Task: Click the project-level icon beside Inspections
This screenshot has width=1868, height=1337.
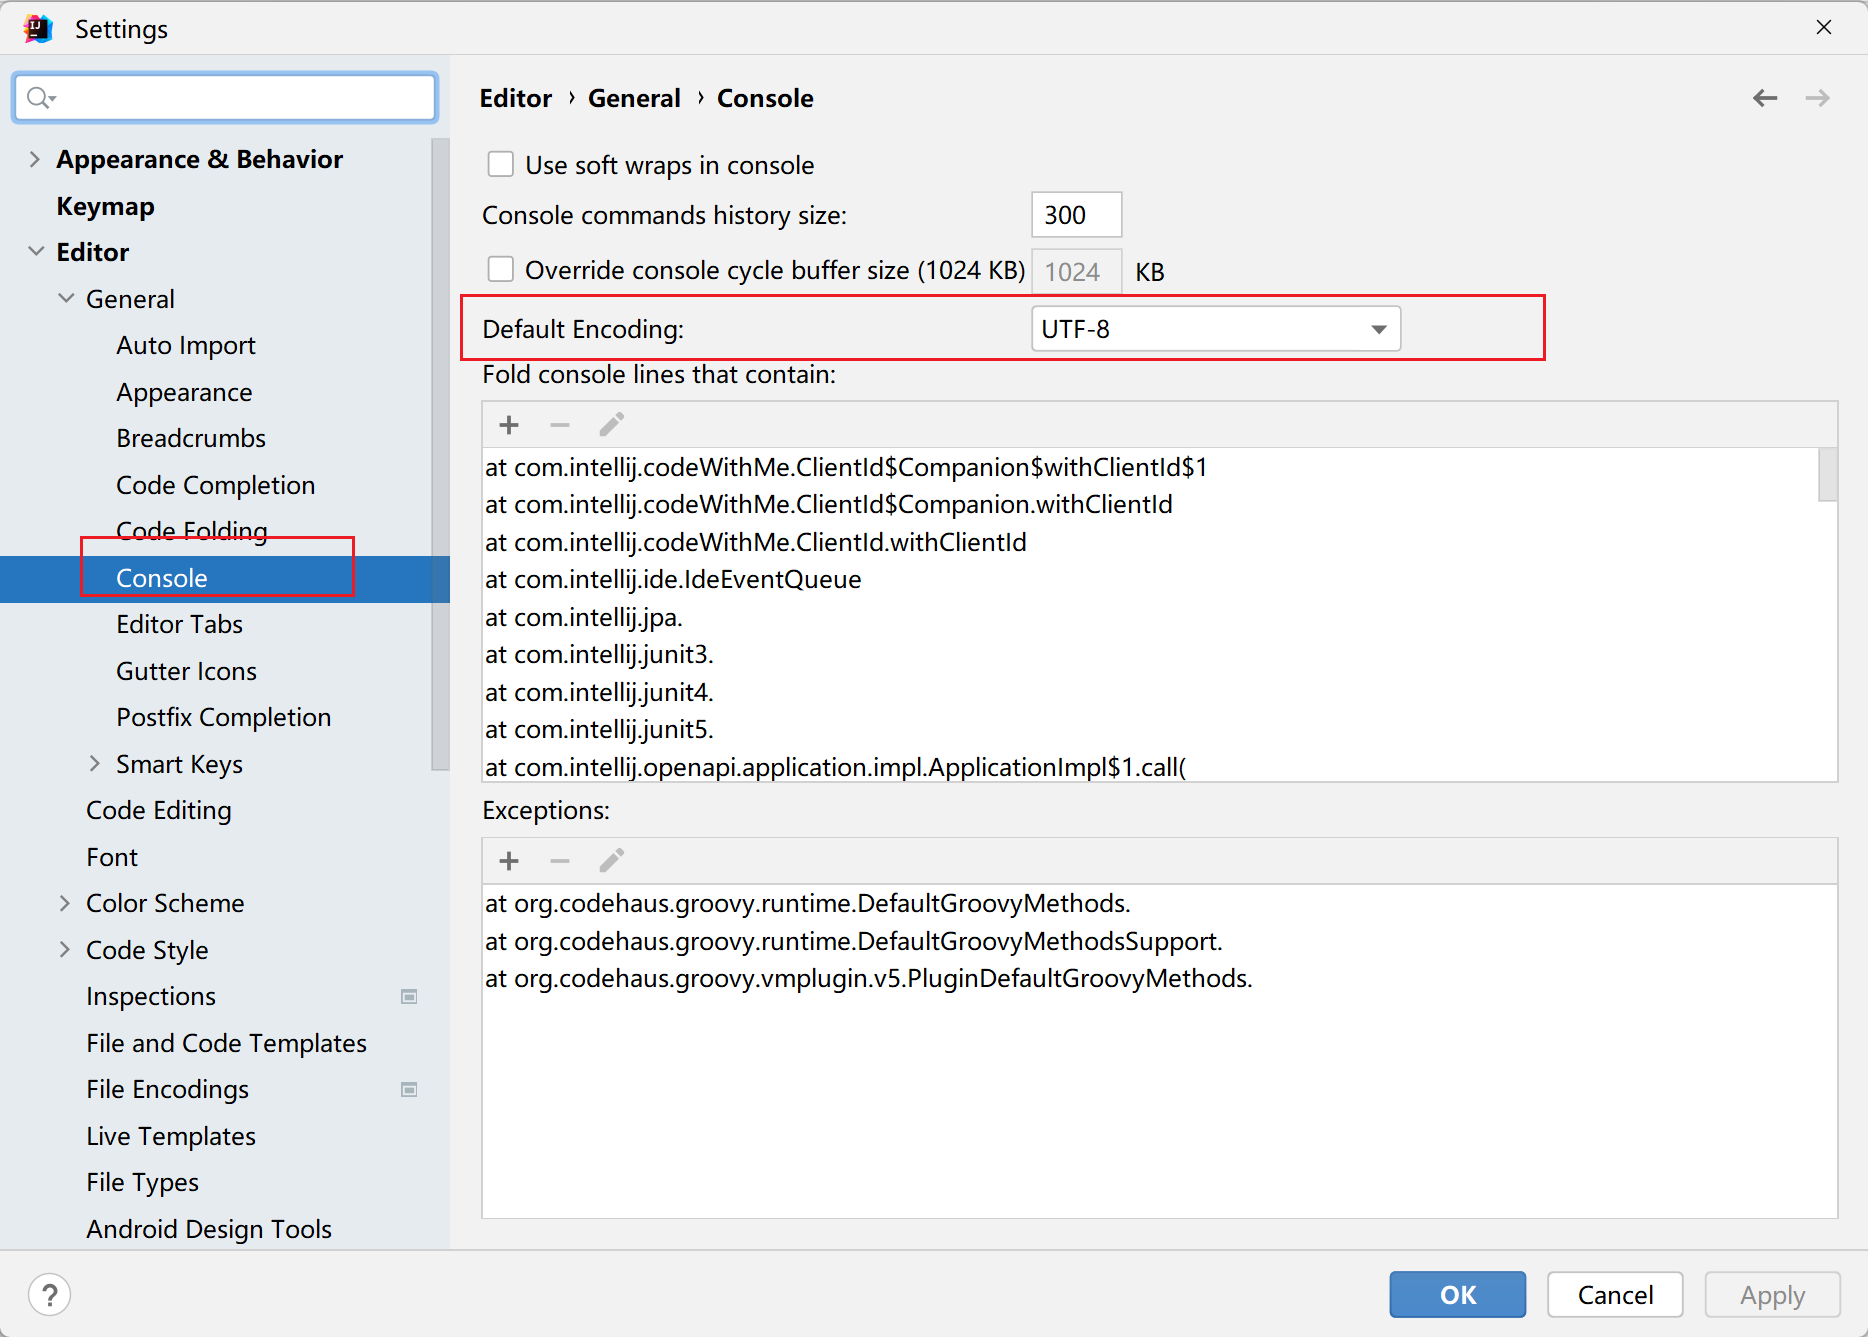Action: (x=409, y=997)
